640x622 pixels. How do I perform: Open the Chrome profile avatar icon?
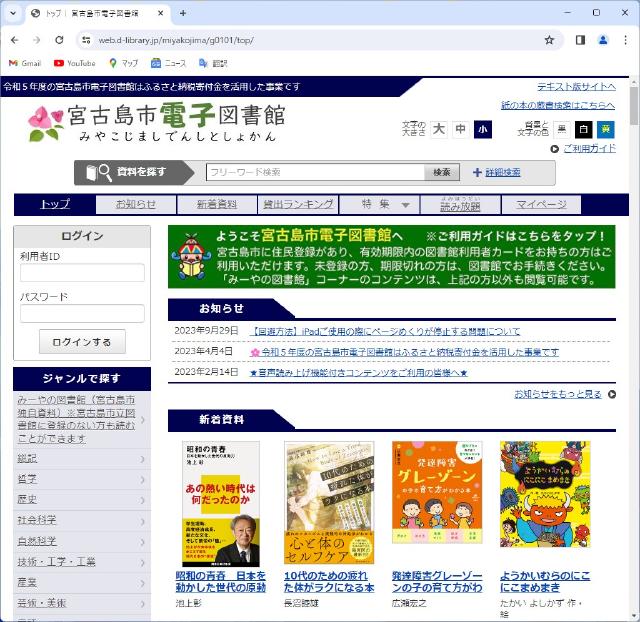pos(603,40)
